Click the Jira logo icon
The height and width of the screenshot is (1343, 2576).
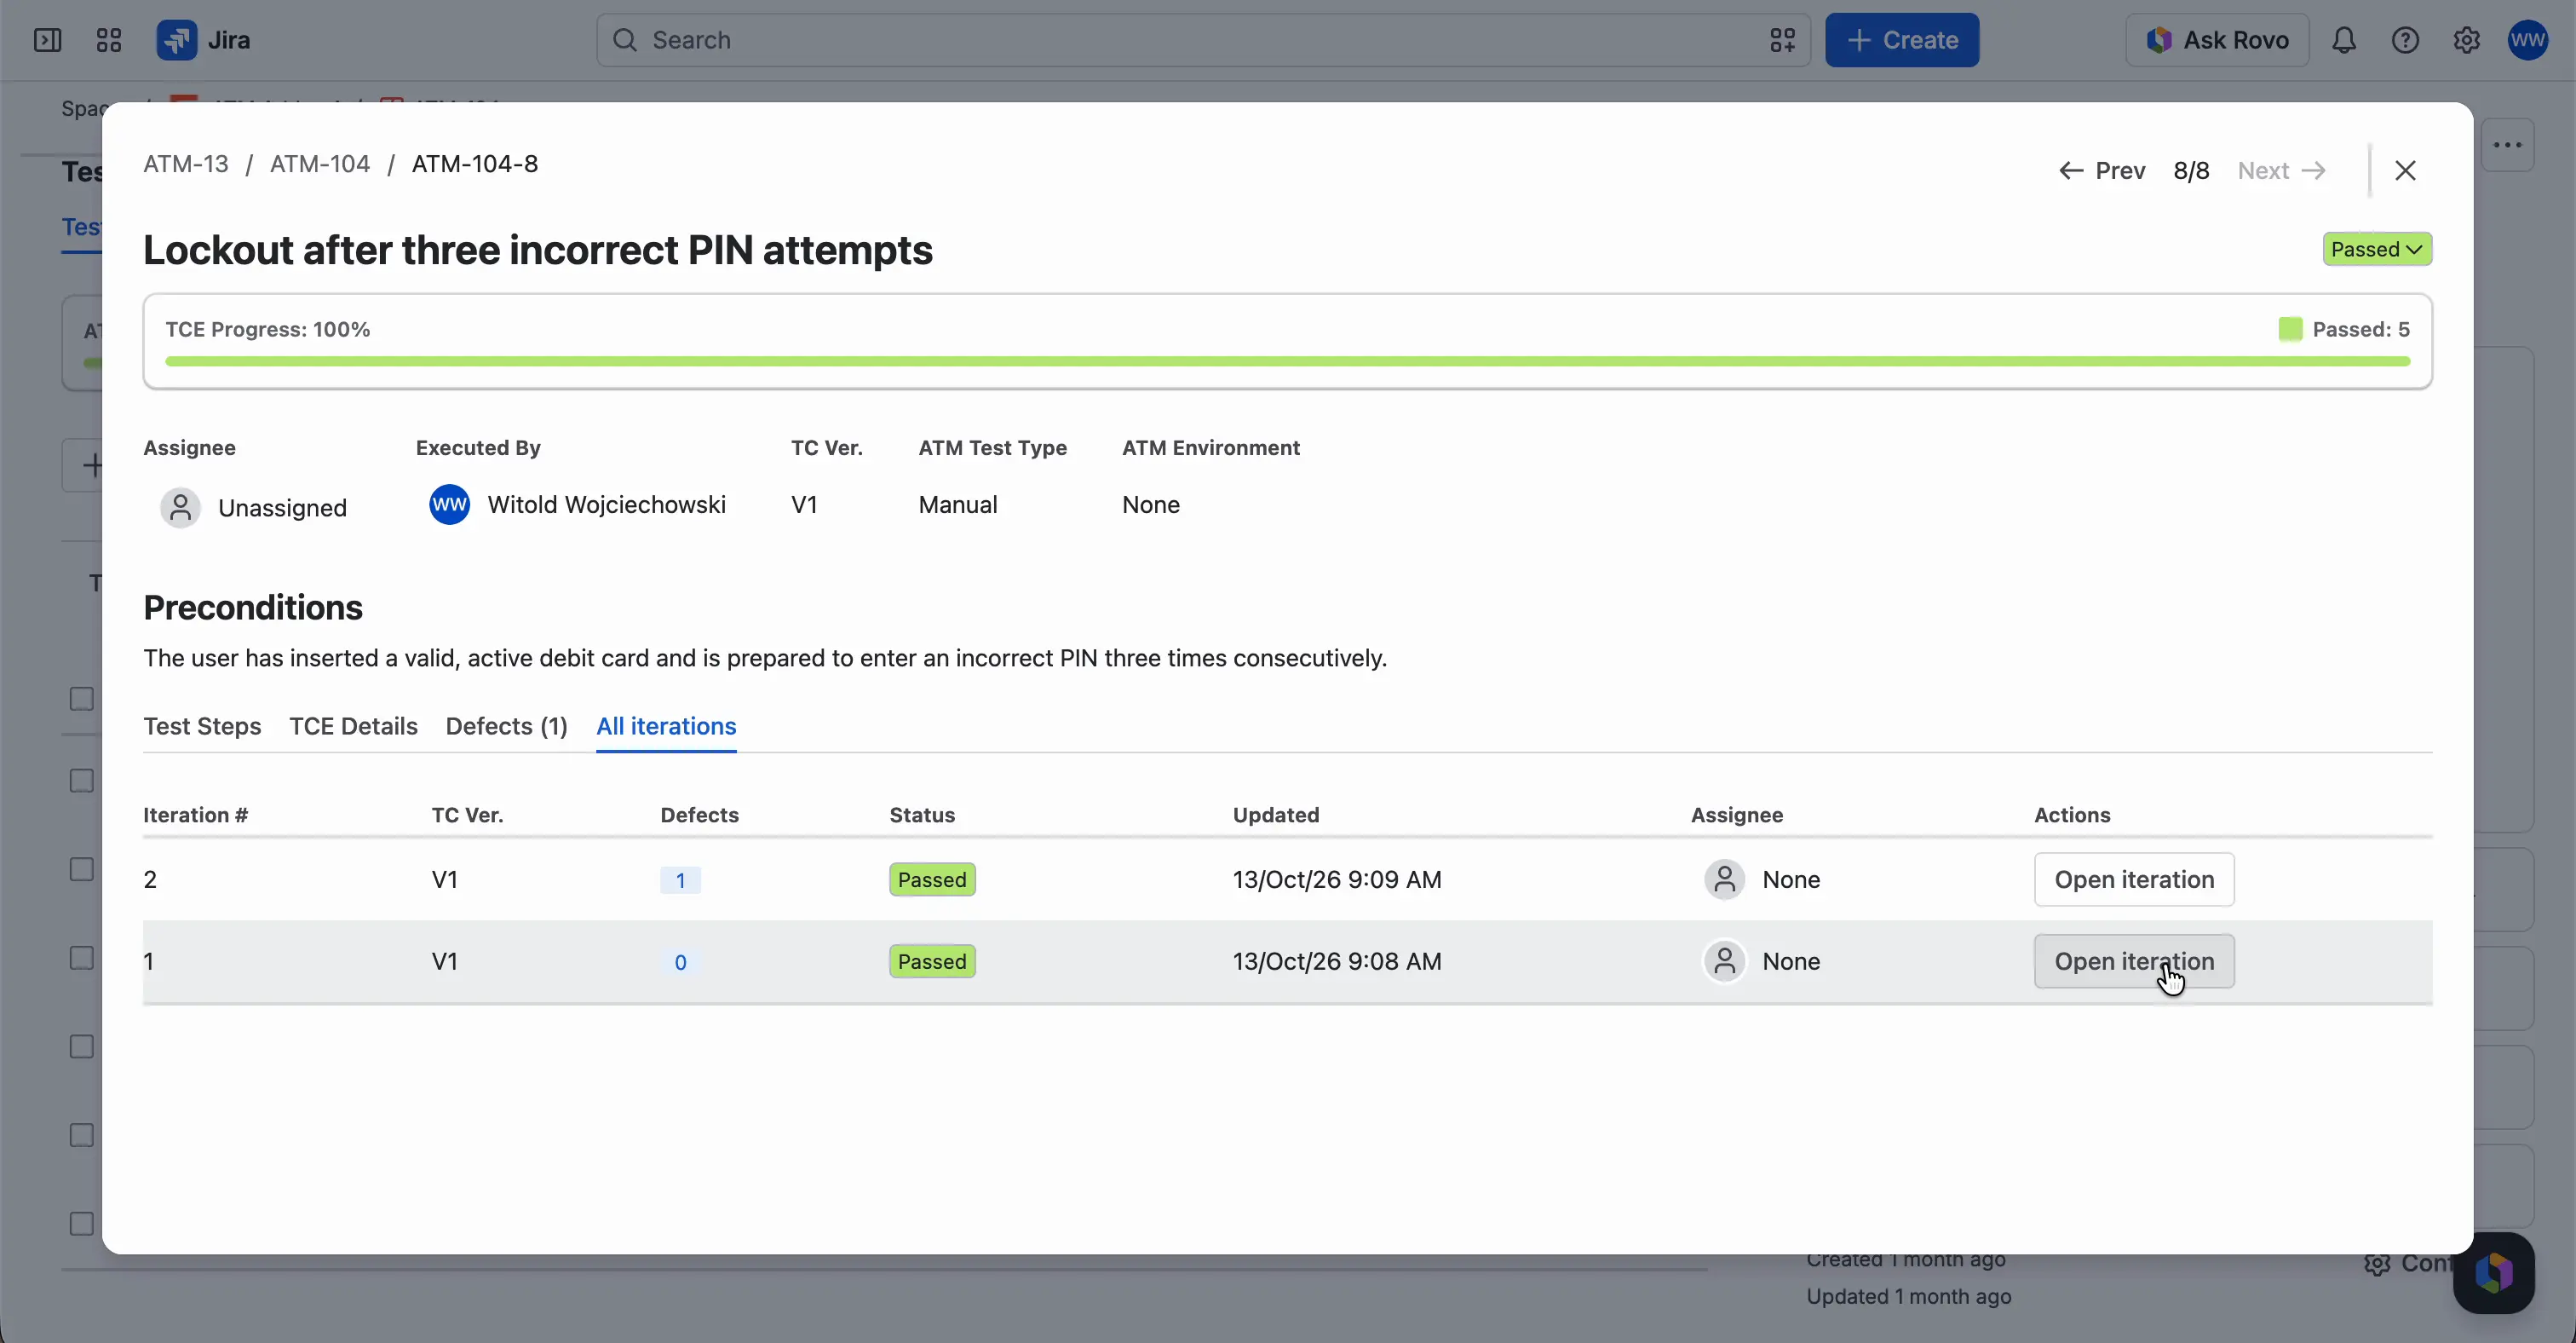177,40
